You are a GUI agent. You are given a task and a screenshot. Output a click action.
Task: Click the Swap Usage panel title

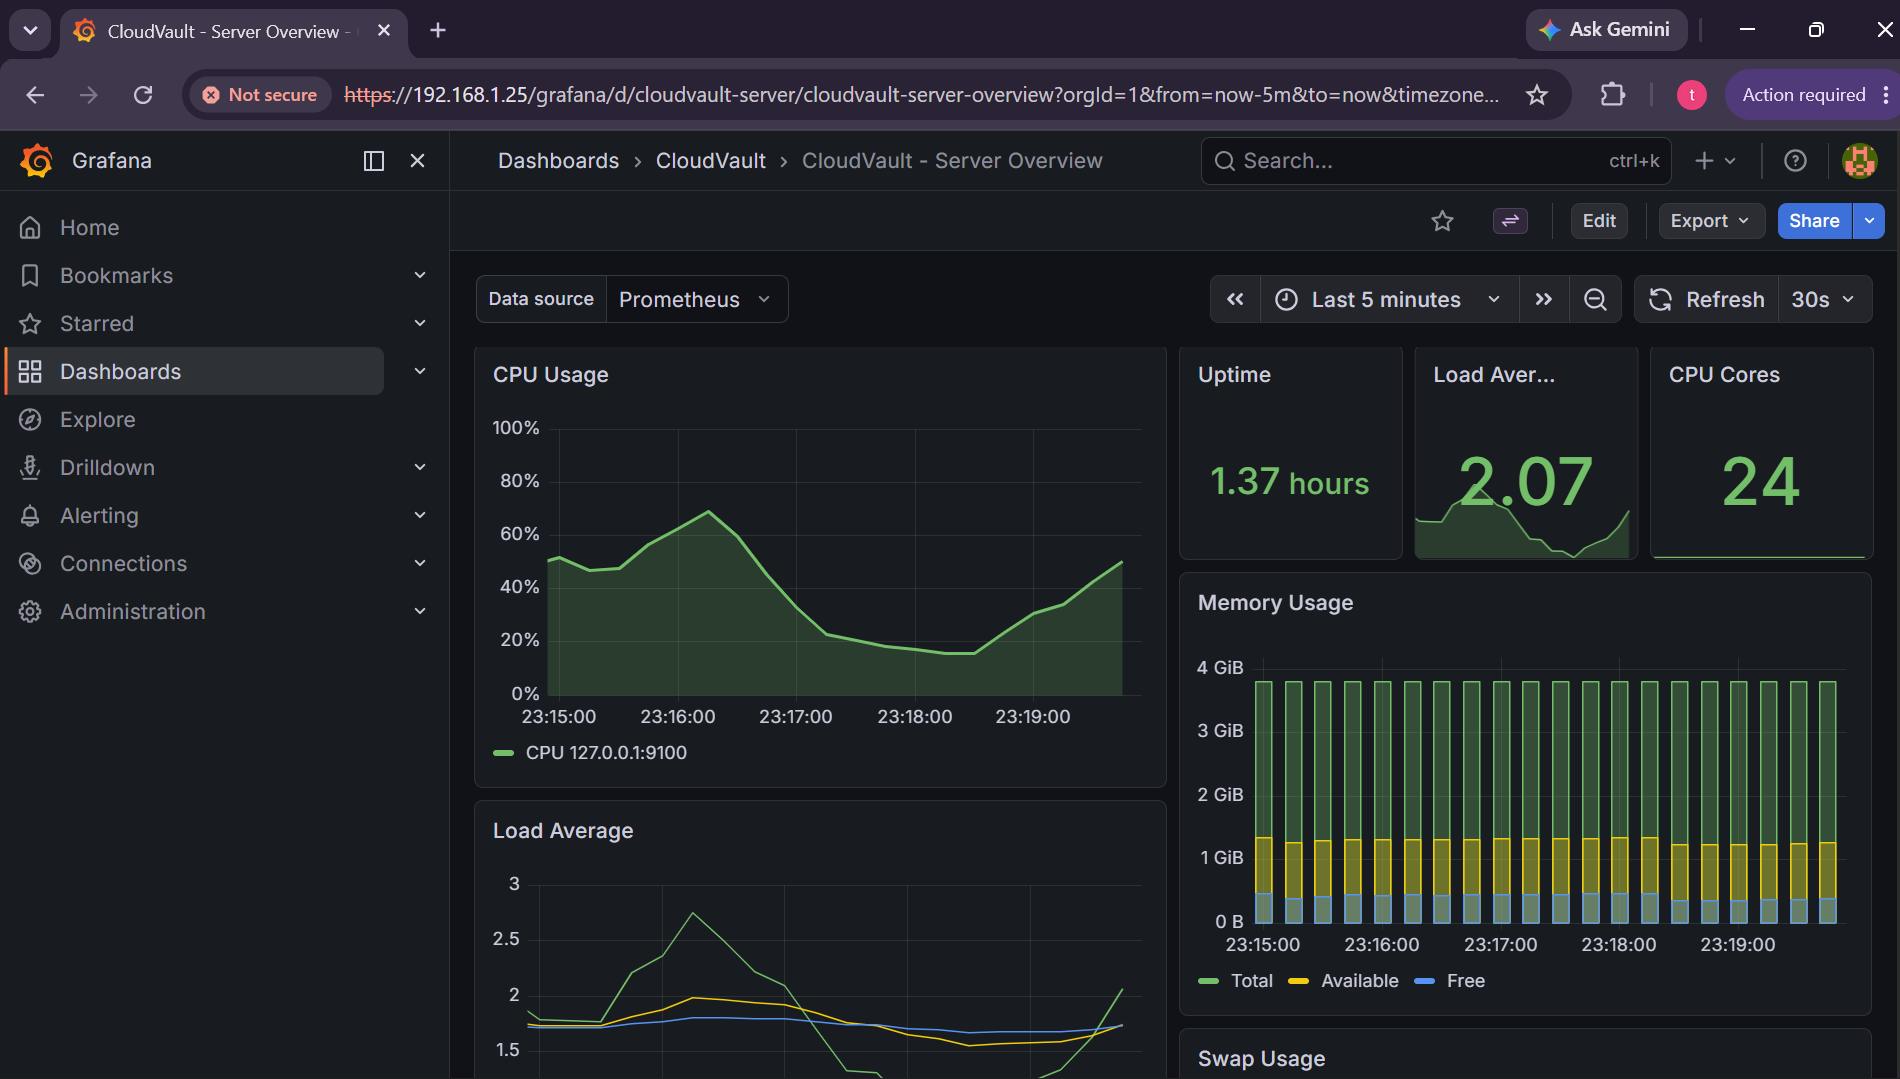[1261, 1059]
